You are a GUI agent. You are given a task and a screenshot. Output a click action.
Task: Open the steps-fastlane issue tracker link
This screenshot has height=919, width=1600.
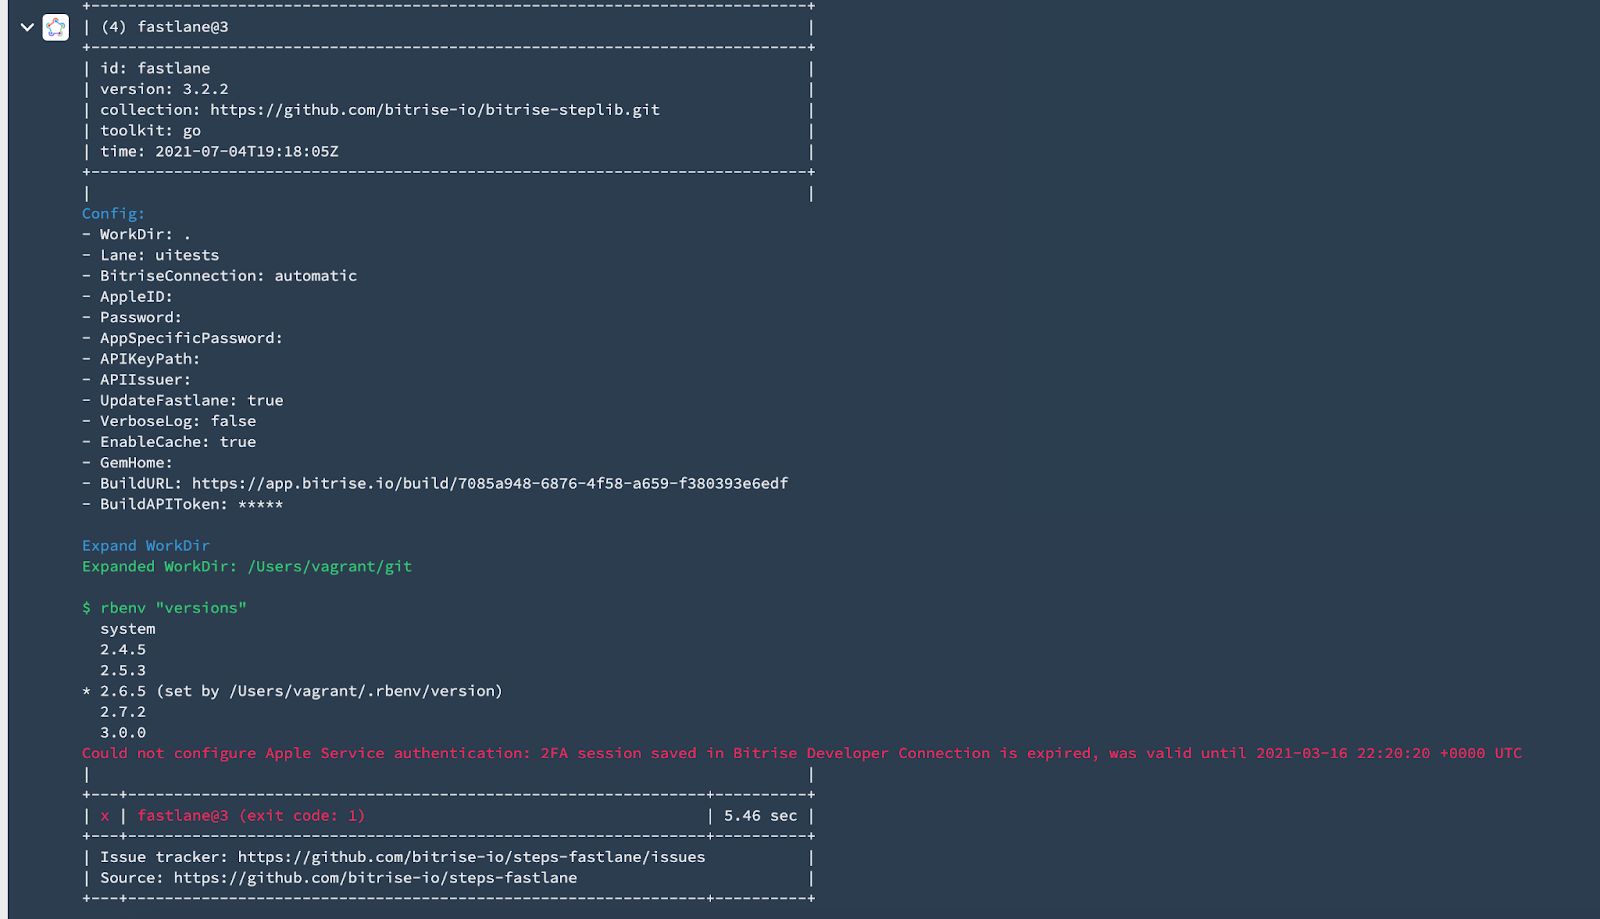tap(471, 857)
